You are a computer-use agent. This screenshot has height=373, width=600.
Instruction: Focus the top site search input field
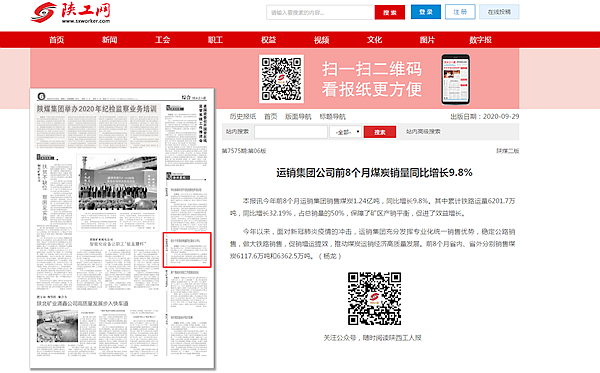point(320,13)
